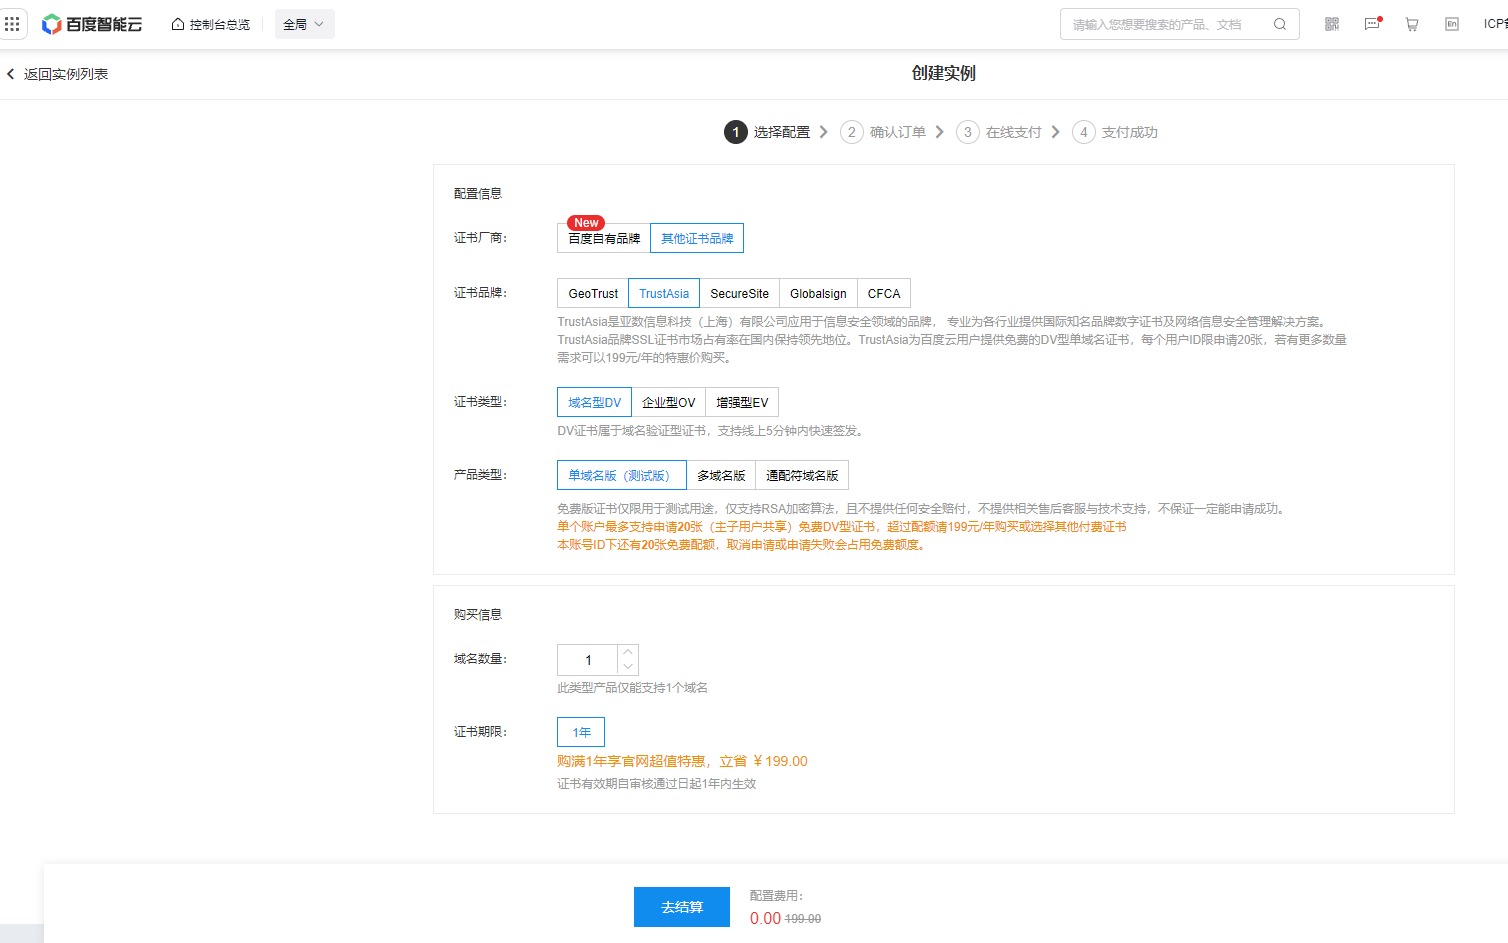Select 增强型EV certificate type
The width and height of the screenshot is (1508, 943).
(742, 402)
